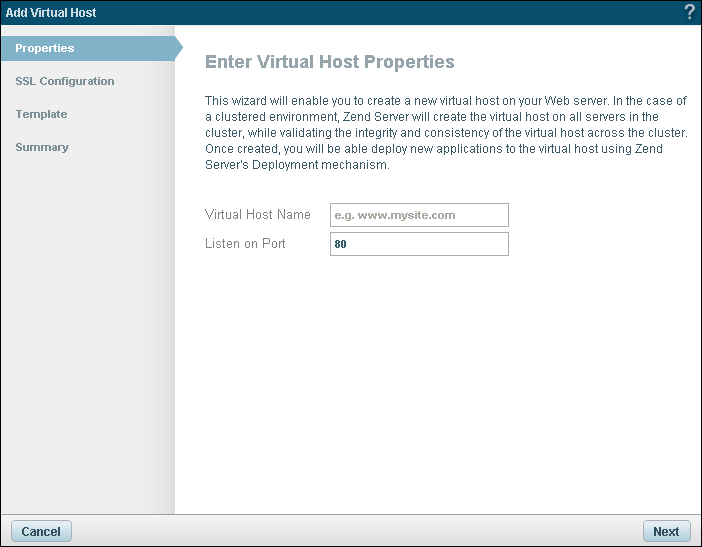702x547 pixels.
Task: Select the Properties wizard step
Action: 45,48
